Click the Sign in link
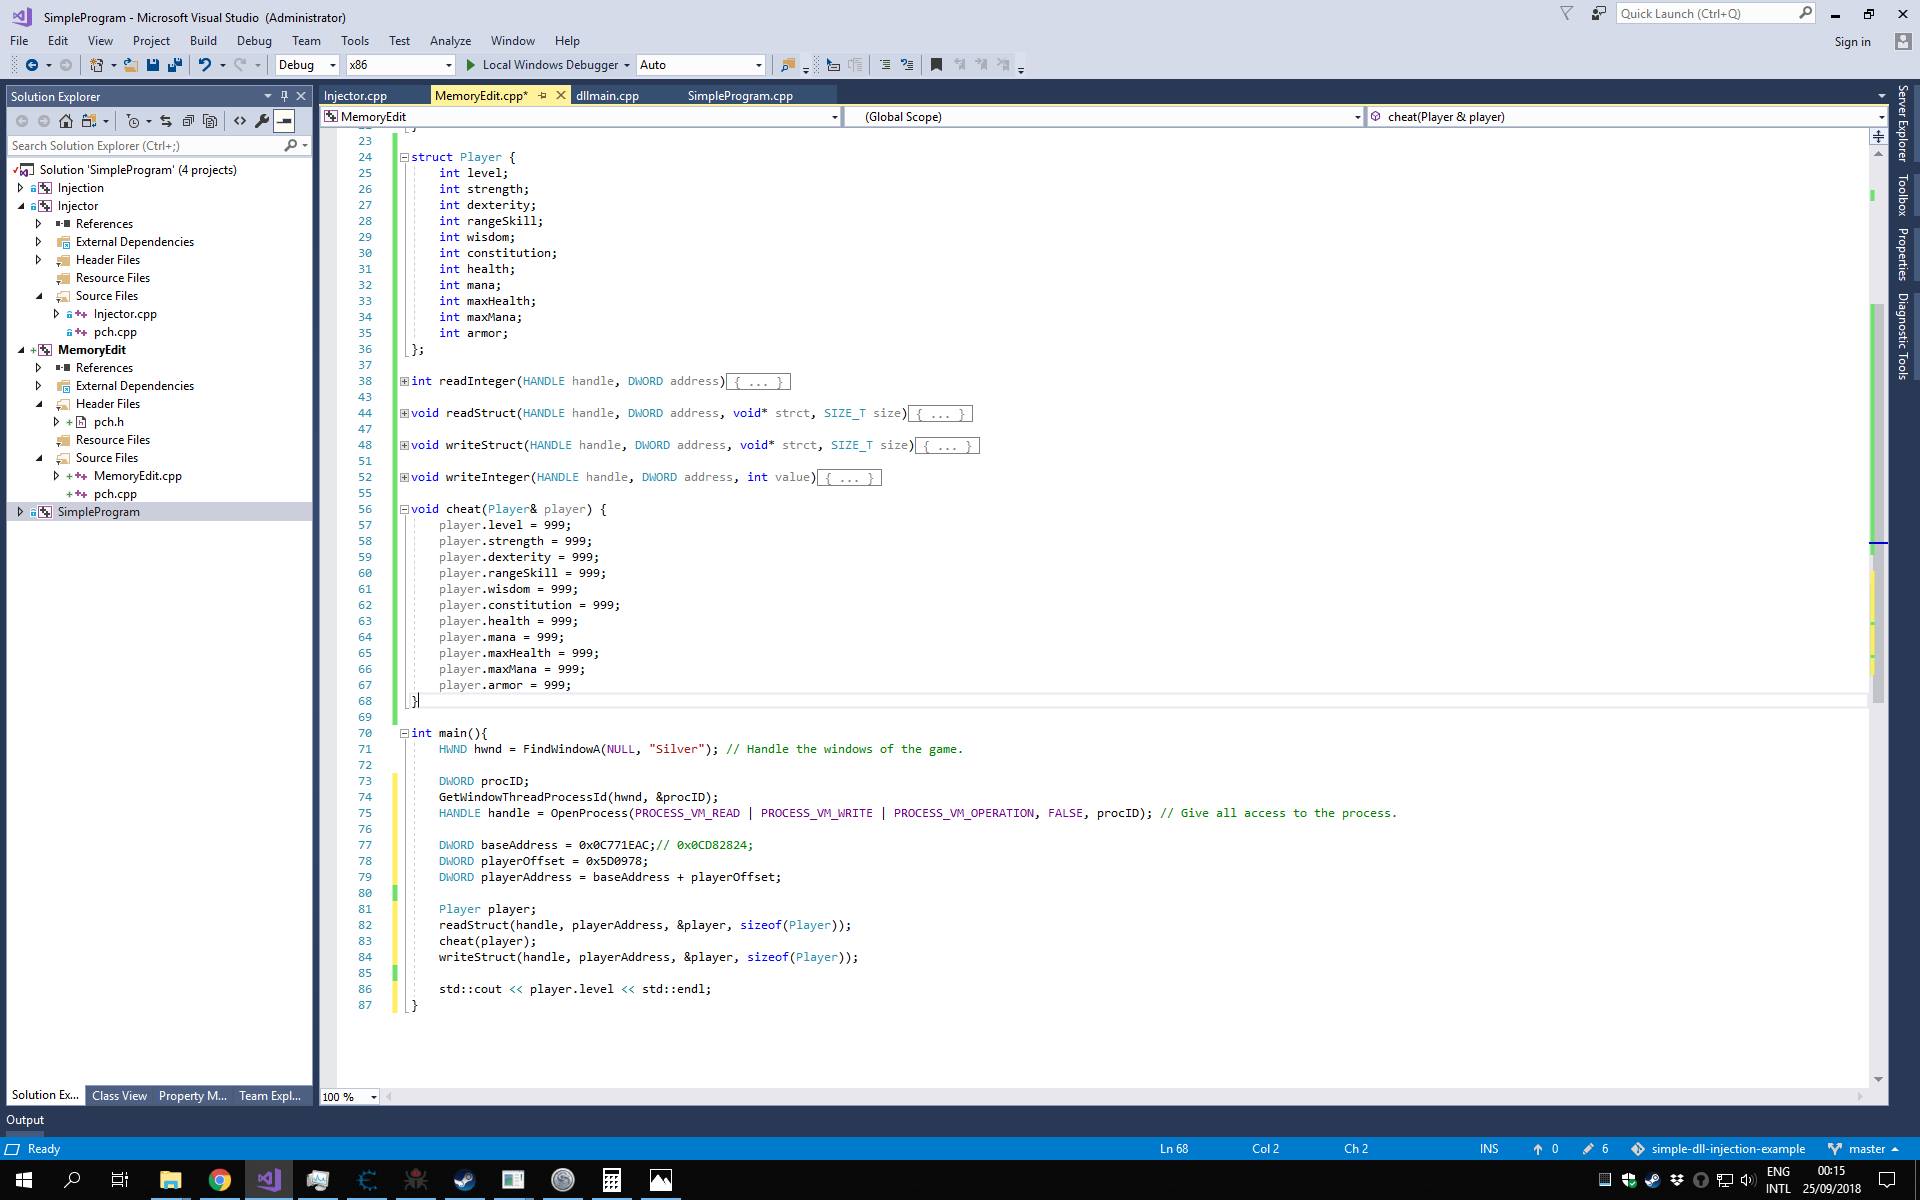 point(1852,41)
